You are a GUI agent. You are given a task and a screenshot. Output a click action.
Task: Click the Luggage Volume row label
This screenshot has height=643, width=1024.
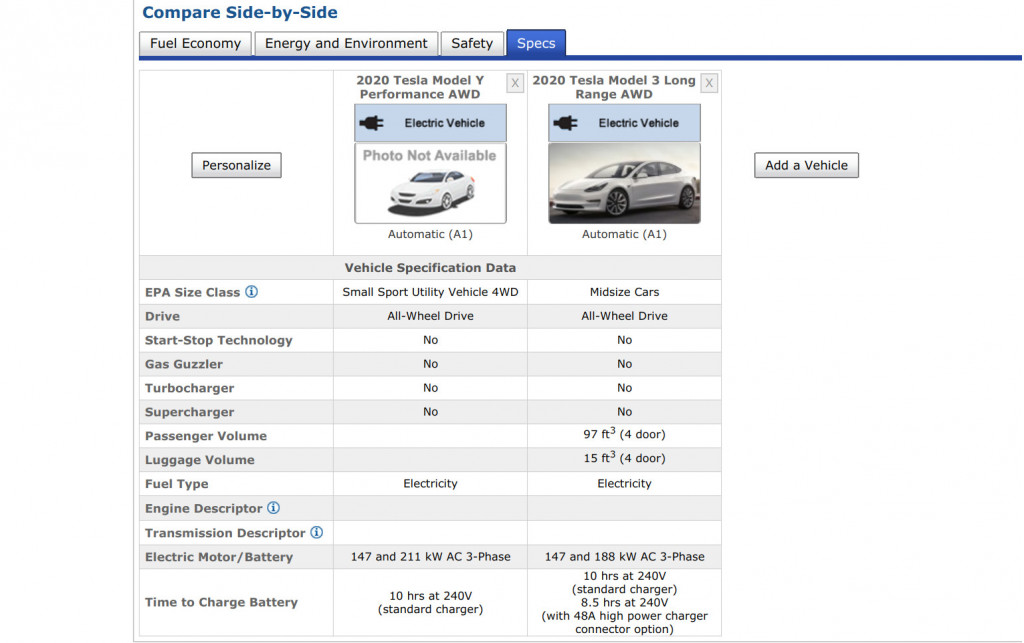200,460
